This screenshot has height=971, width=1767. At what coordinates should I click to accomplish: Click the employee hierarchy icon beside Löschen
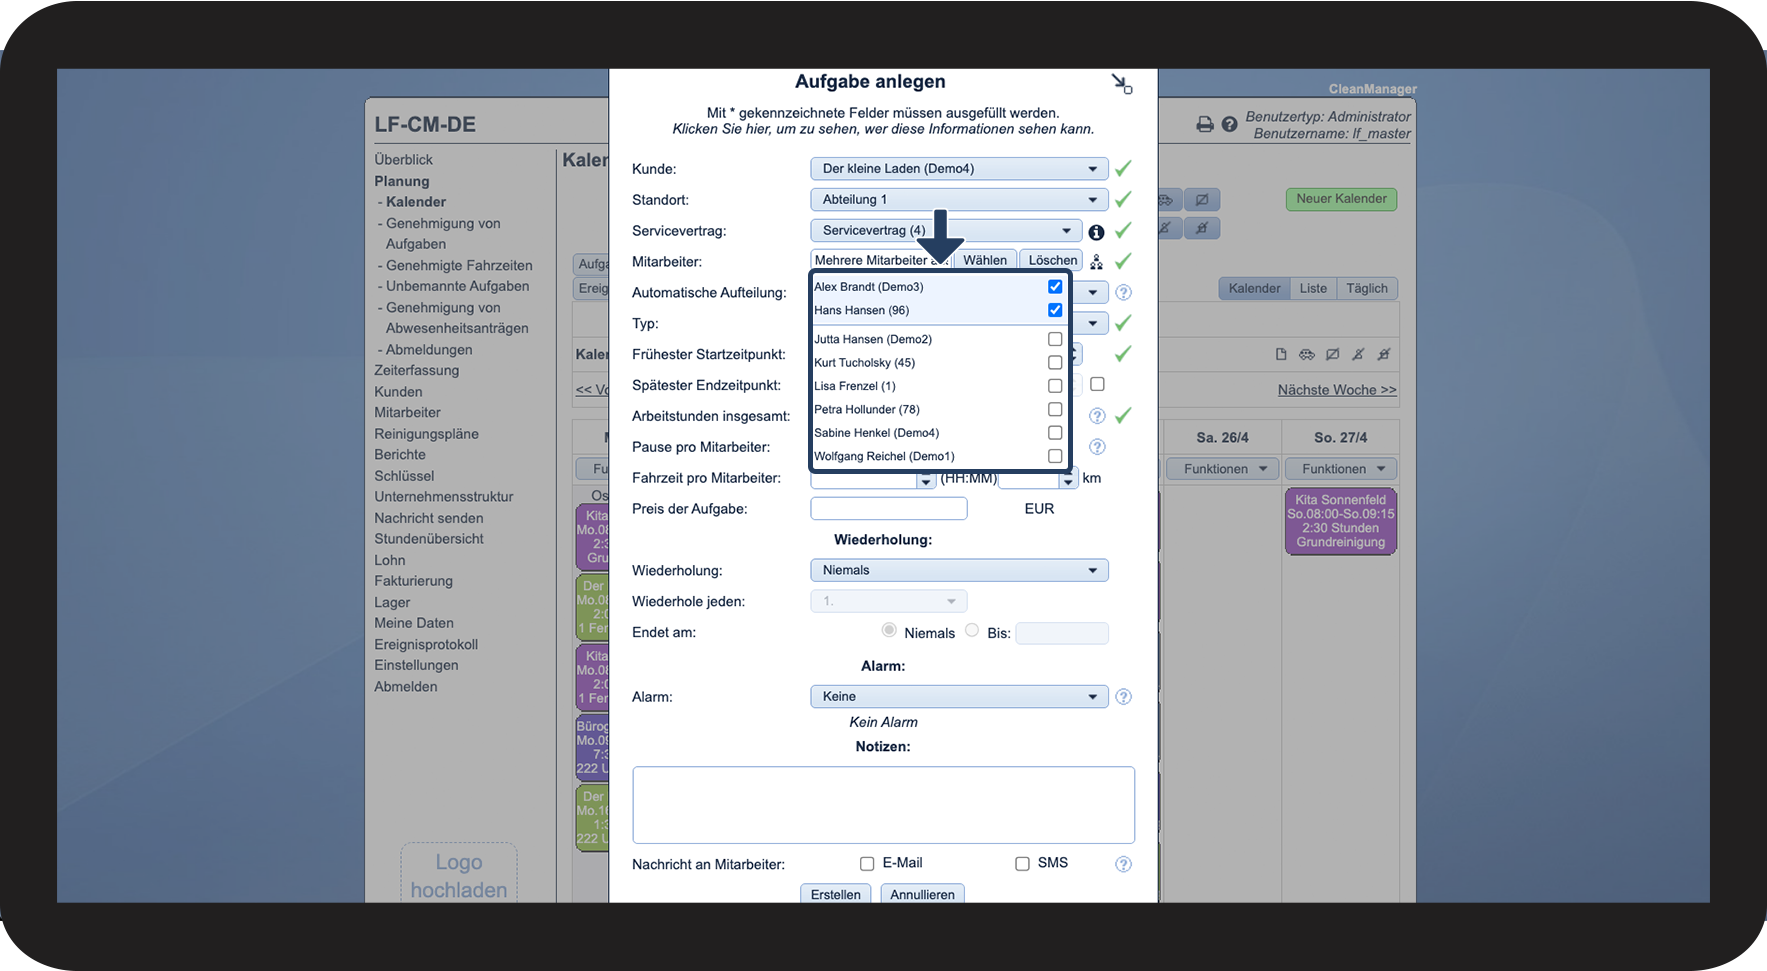1096,262
